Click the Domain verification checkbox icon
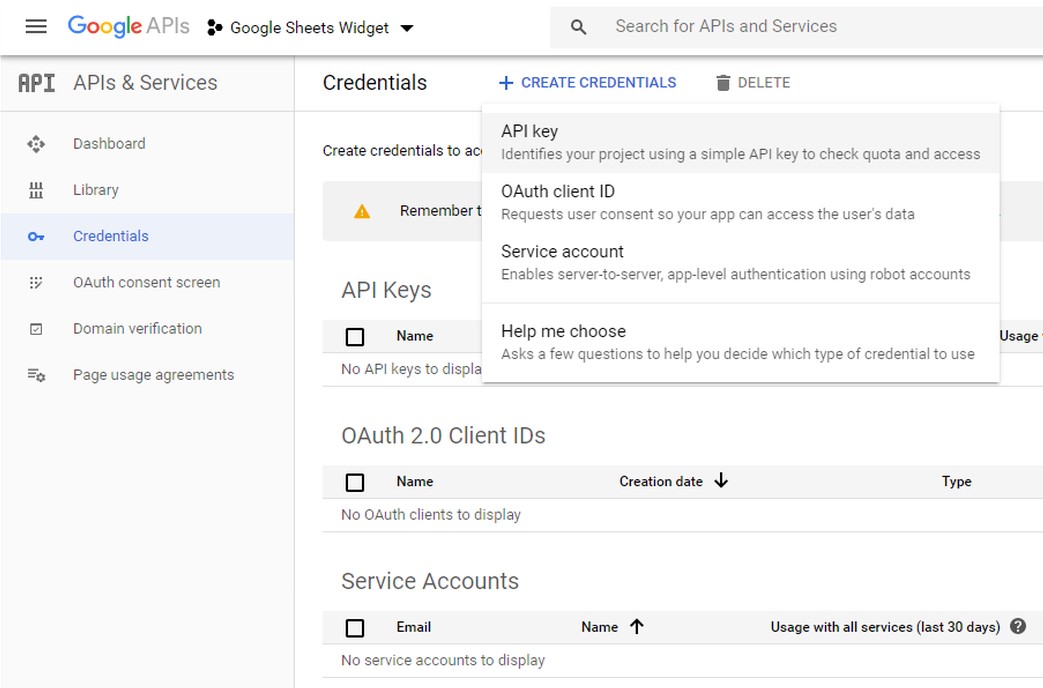This screenshot has height=688, width=1043. 36,329
